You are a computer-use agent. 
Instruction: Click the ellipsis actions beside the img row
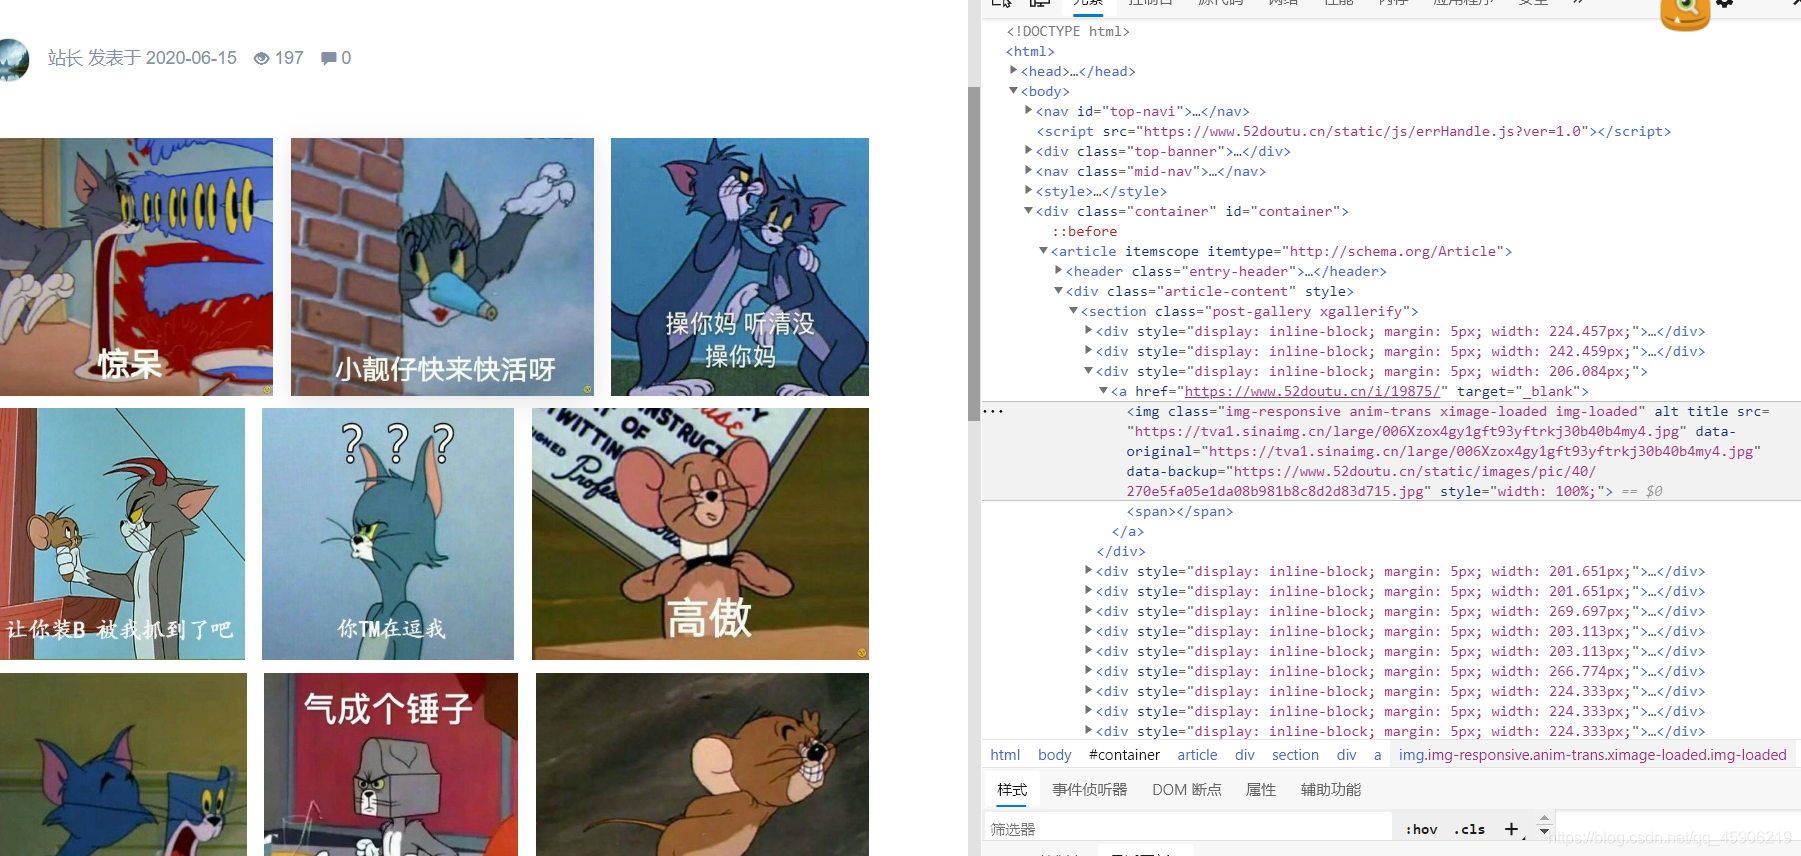click(x=993, y=411)
